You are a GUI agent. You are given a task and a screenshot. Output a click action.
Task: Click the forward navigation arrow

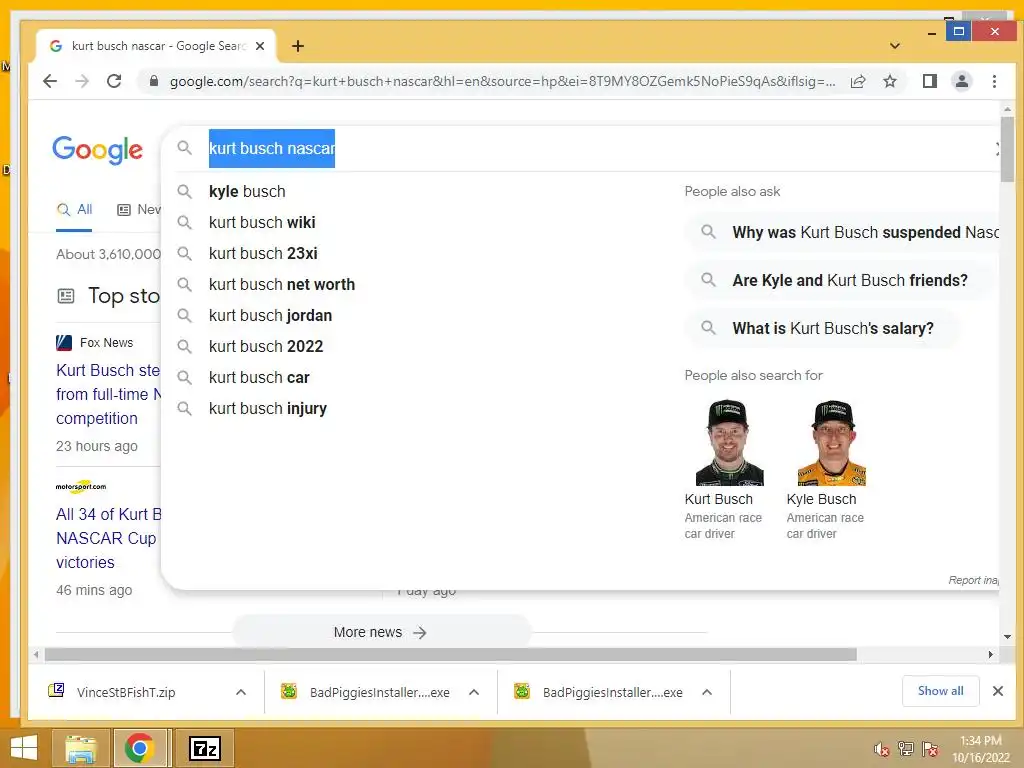[82, 81]
